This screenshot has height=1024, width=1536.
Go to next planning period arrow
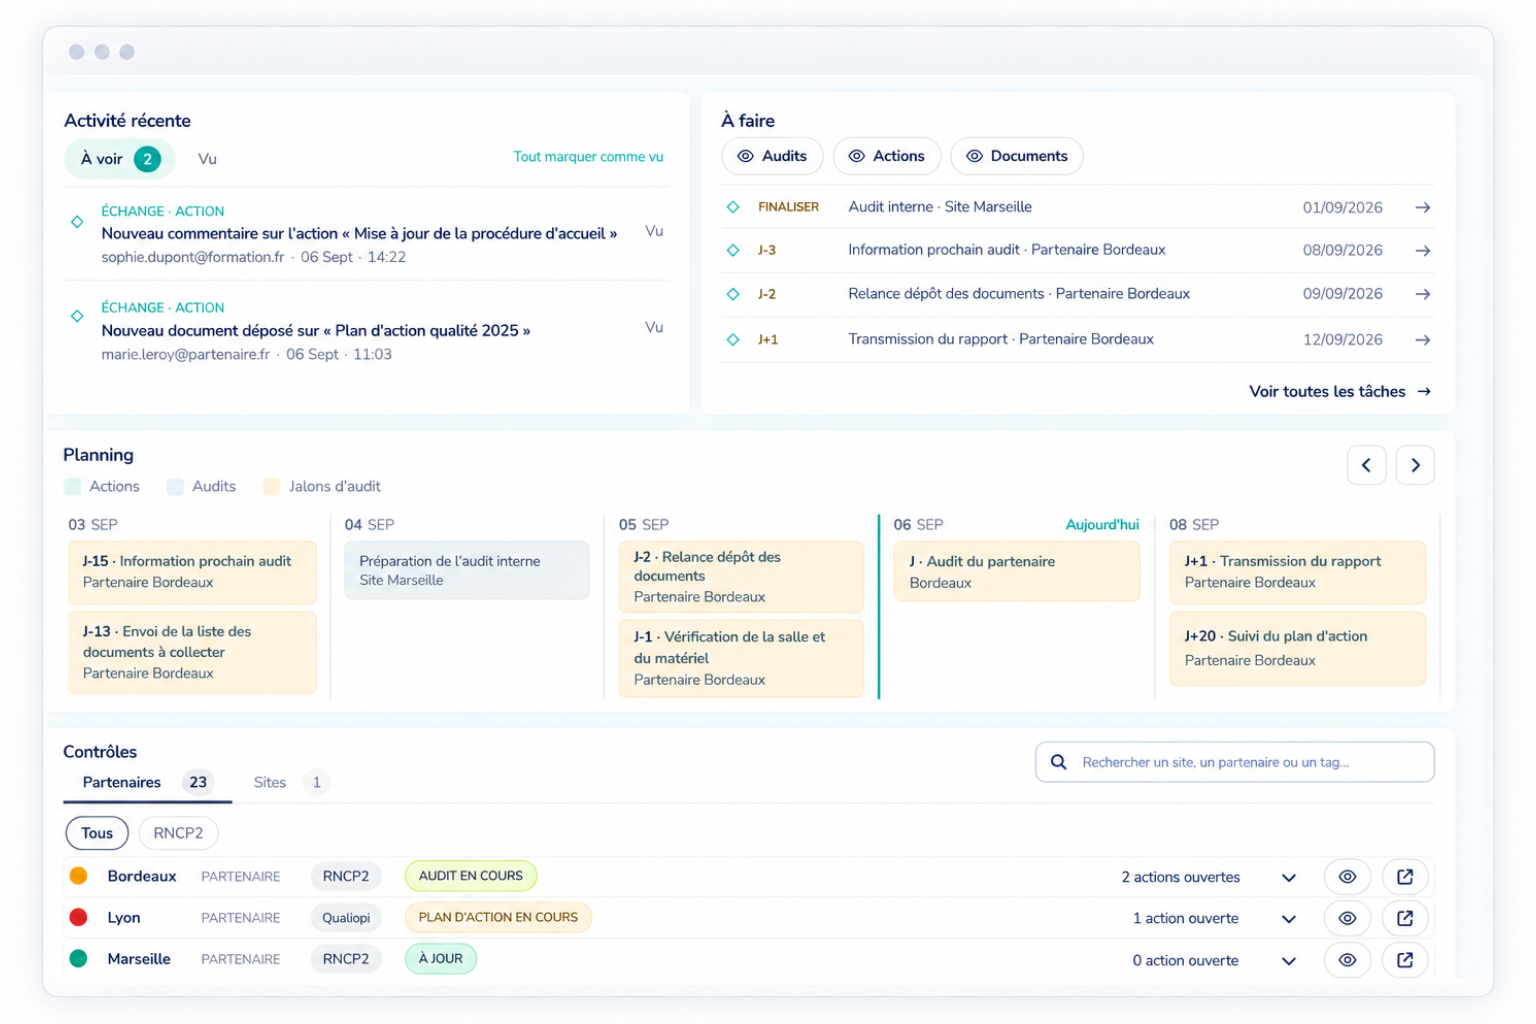pyautogui.click(x=1415, y=465)
